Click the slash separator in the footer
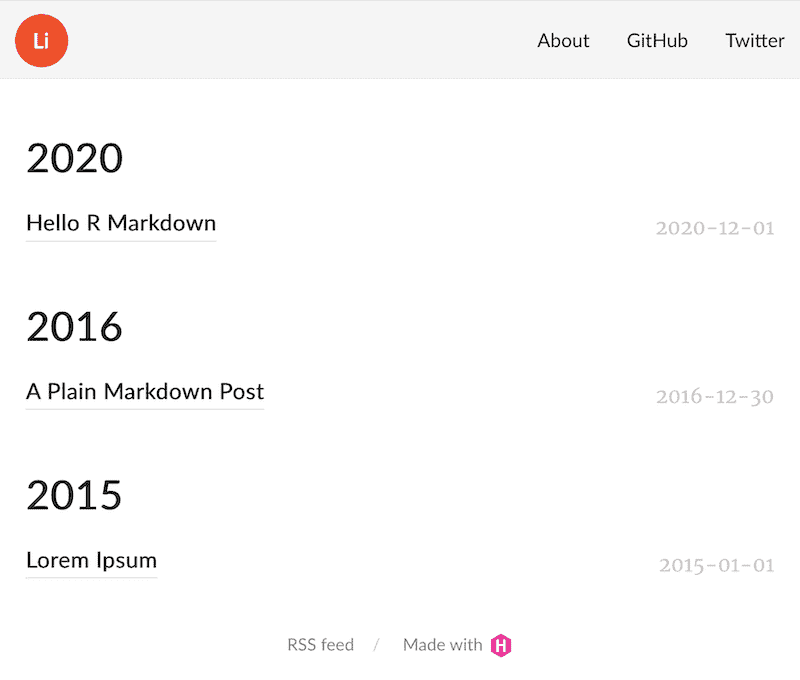Image resolution: width=800 pixels, height=680 pixels. (375, 645)
